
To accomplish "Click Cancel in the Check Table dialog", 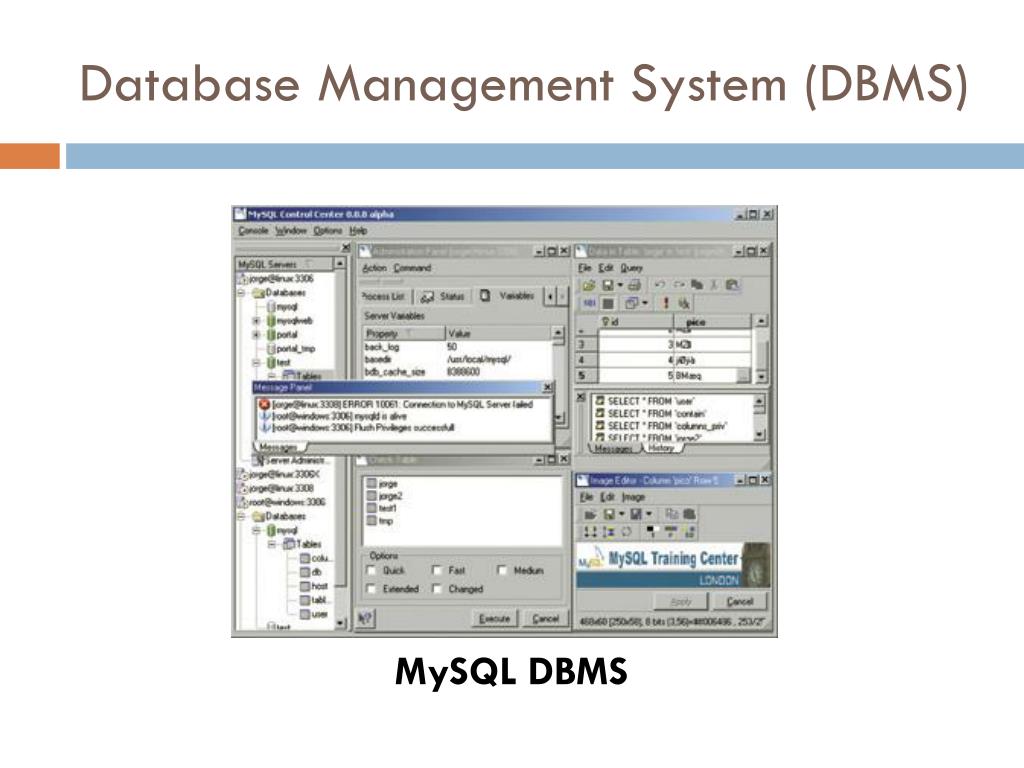I will point(545,618).
